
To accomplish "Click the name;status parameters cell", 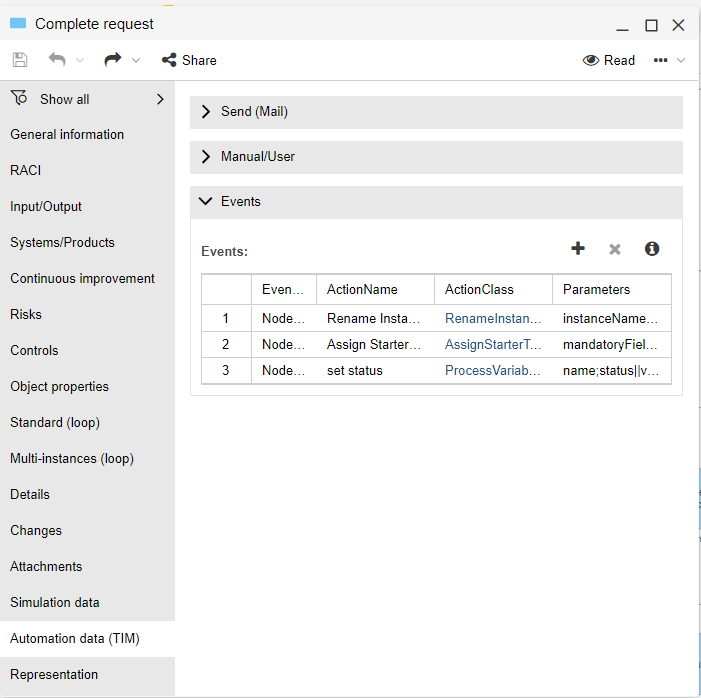I will (612, 370).
